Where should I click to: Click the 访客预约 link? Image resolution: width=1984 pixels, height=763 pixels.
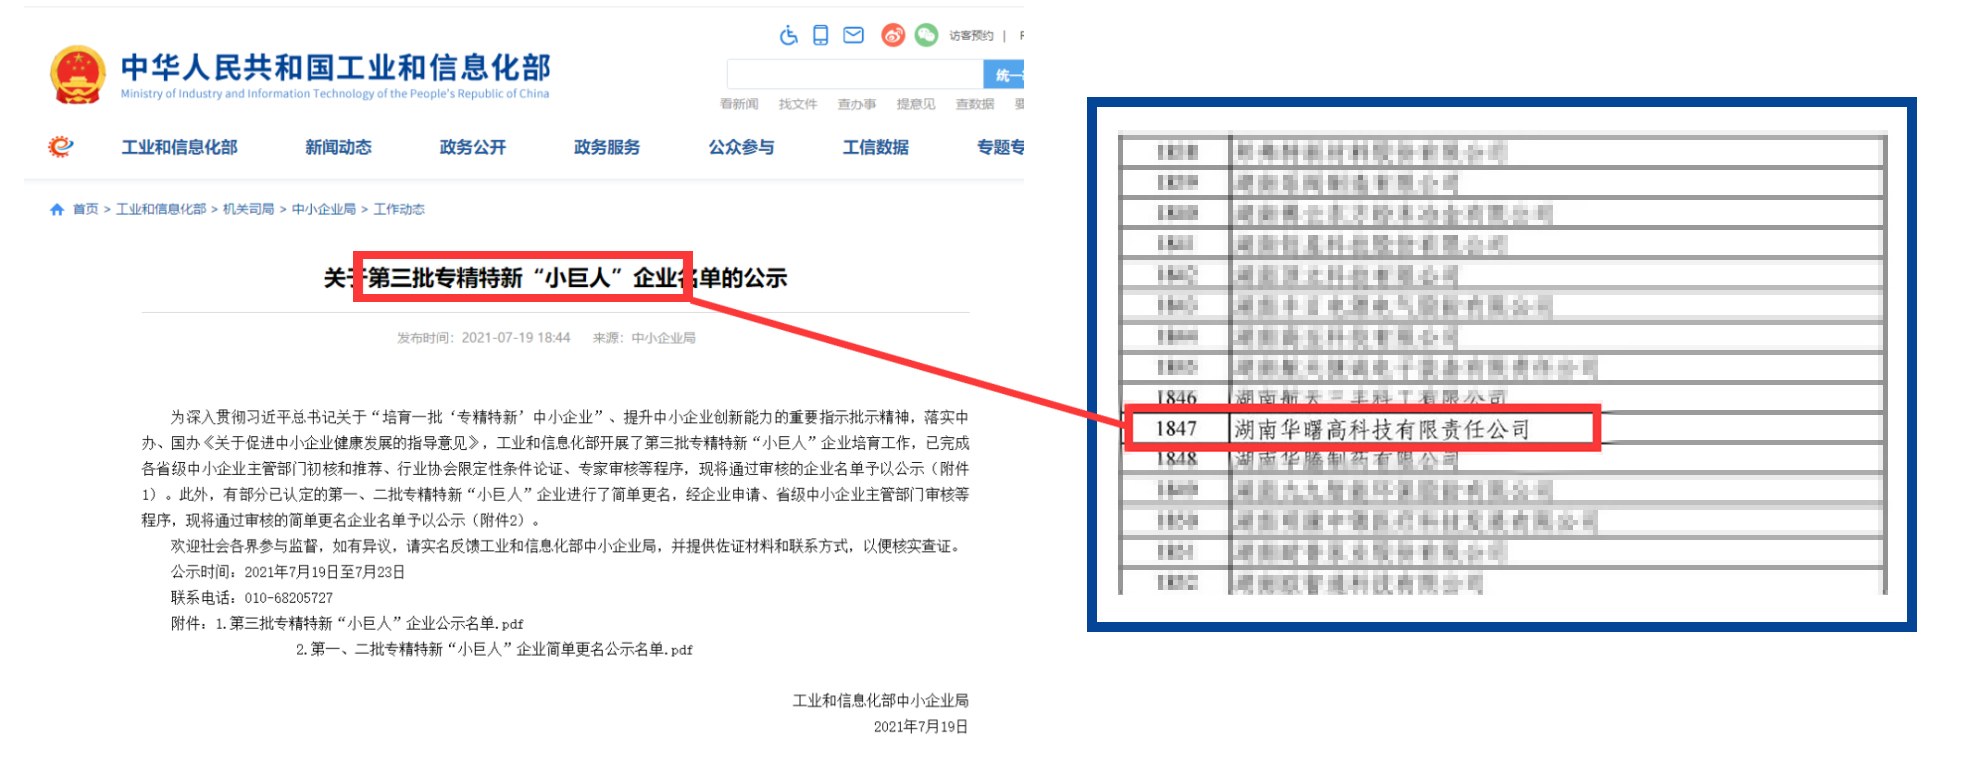(x=971, y=36)
